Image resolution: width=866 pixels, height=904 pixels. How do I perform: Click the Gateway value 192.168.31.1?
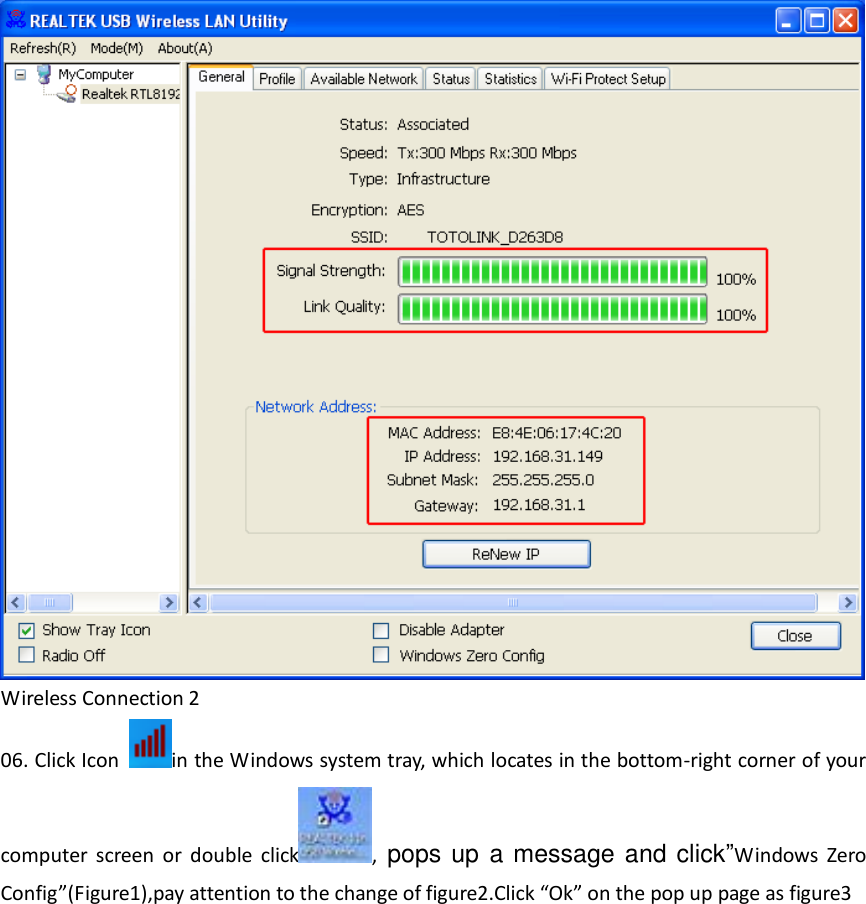click(x=539, y=505)
